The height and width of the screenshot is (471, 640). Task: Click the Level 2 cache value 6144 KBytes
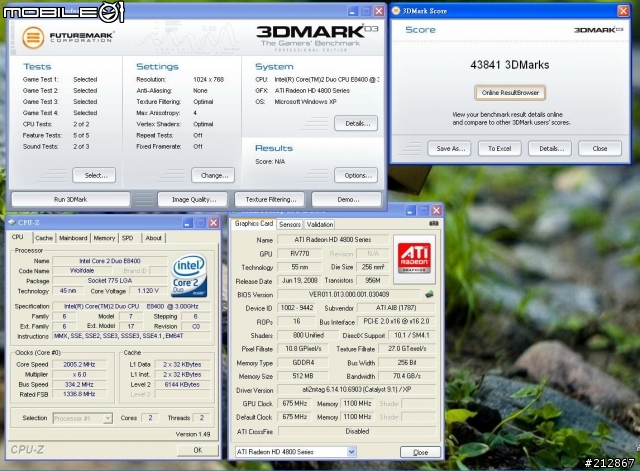point(182,384)
